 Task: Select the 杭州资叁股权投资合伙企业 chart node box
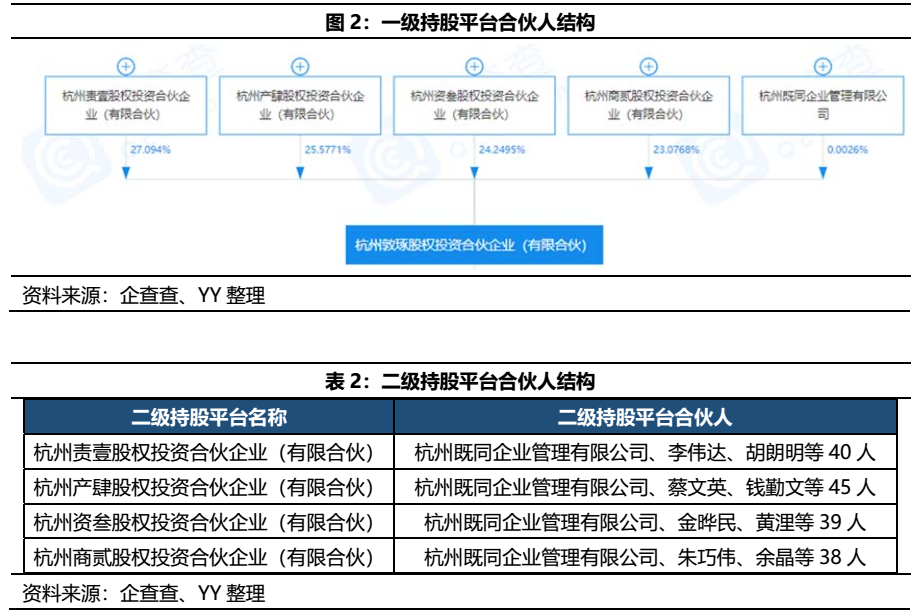point(474,105)
